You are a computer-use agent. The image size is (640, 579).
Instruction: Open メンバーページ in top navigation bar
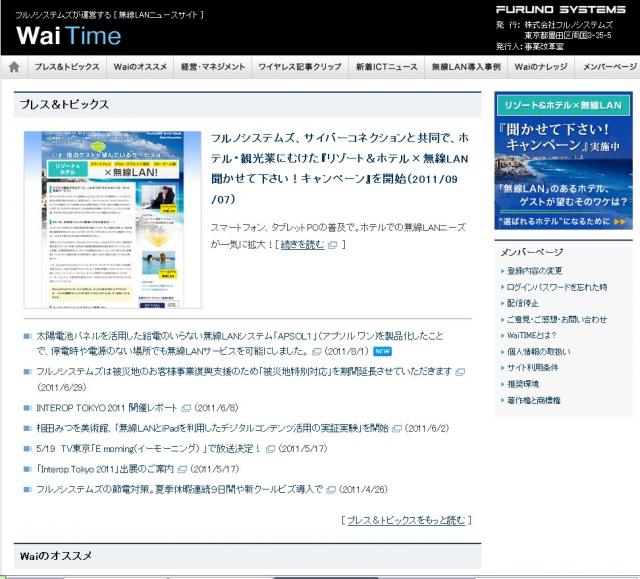point(609,67)
